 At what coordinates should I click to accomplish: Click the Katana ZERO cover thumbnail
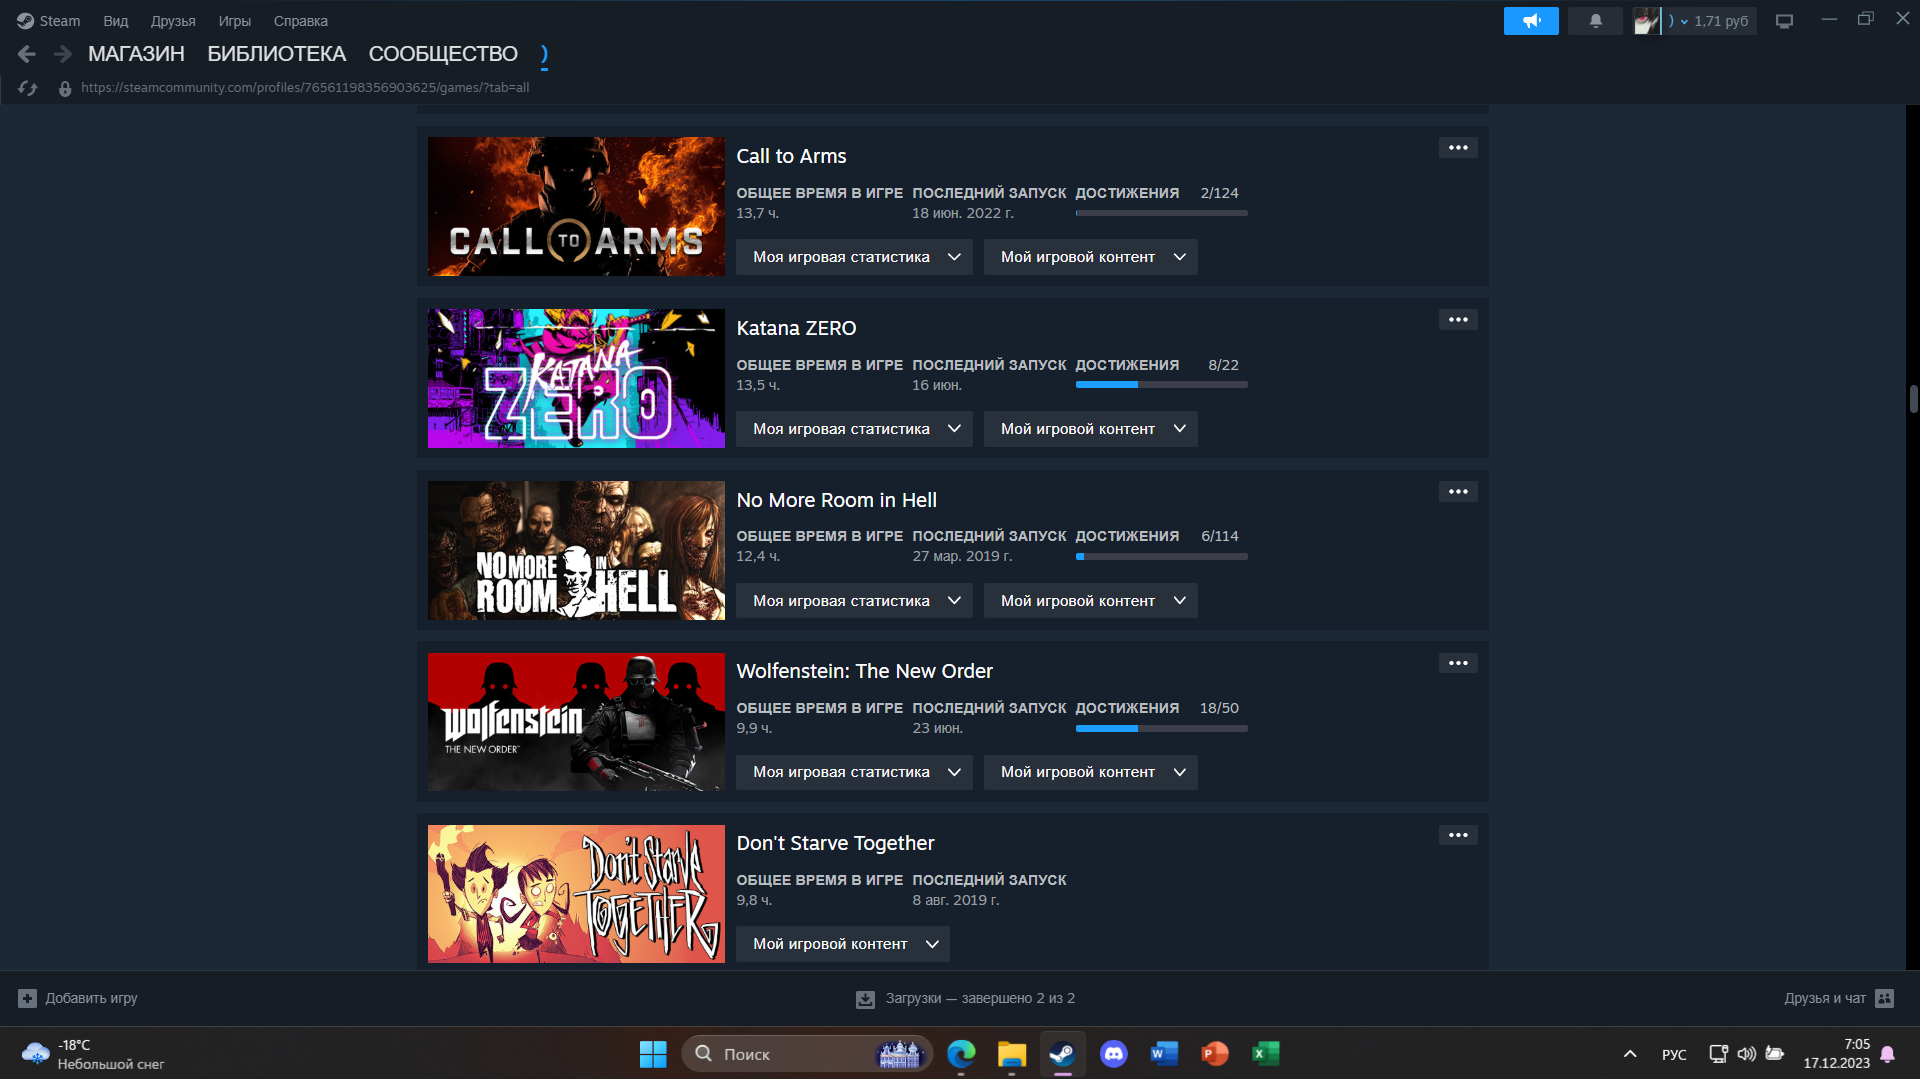(x=576, y=378)
